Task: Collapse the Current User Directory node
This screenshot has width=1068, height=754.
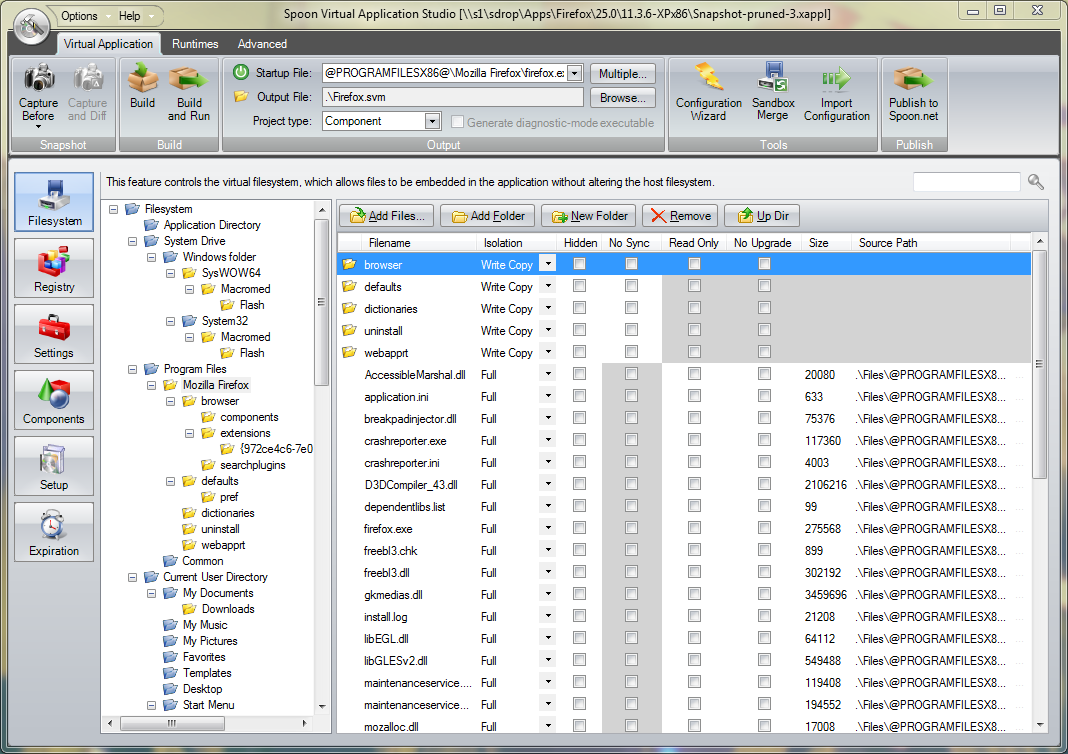Action: tap(132, 577)
